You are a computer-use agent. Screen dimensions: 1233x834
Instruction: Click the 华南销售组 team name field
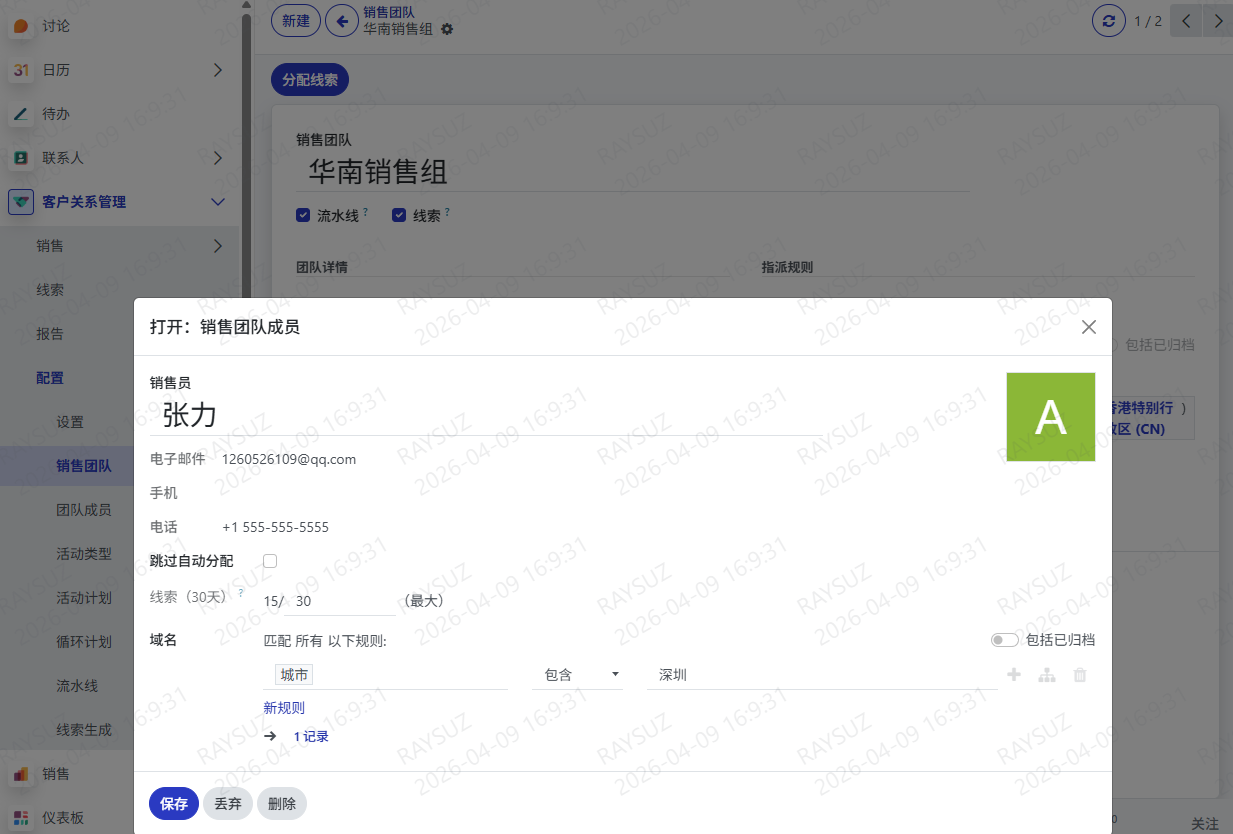633,172
